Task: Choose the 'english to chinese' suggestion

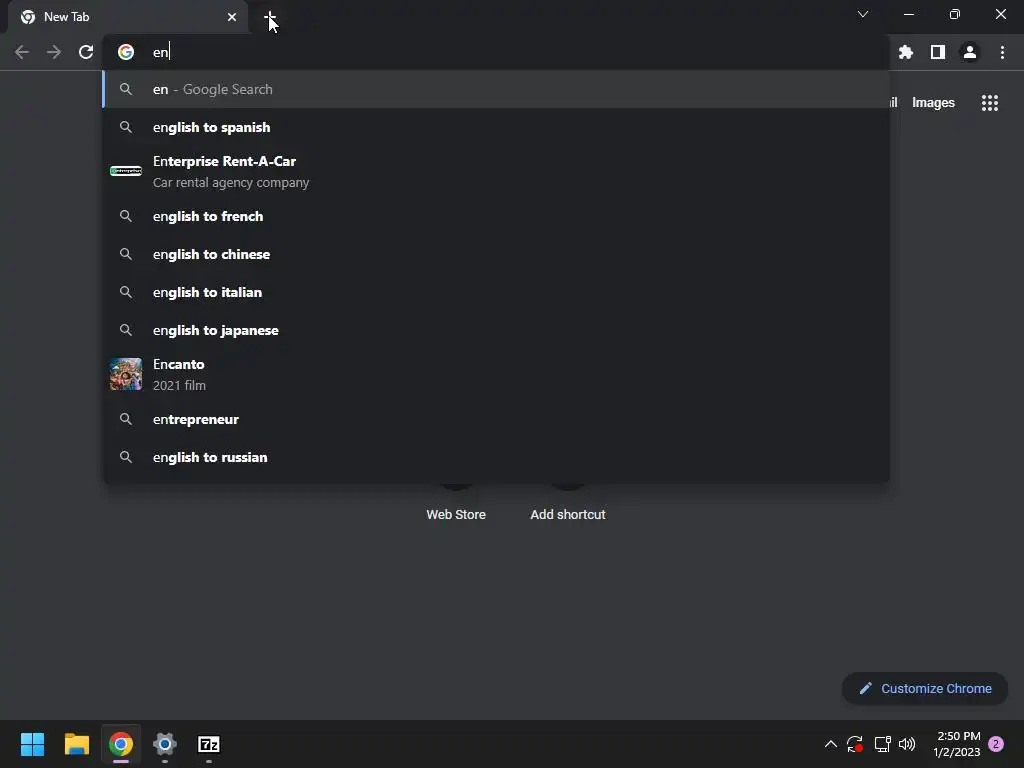Action: coord(496,254)
